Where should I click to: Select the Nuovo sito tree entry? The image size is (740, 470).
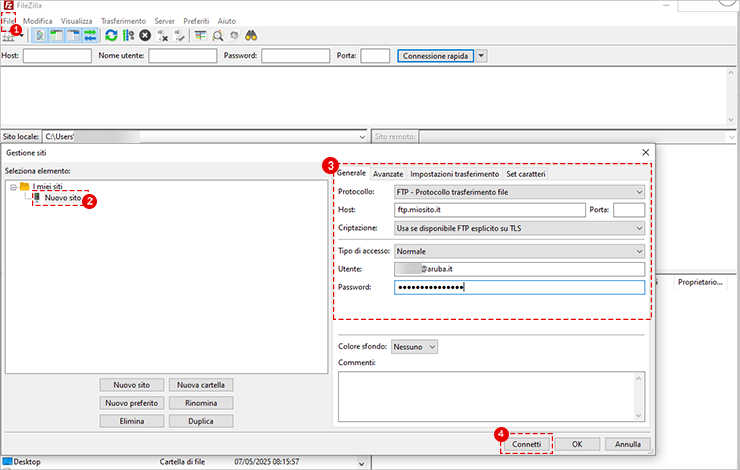coord(63,198)
